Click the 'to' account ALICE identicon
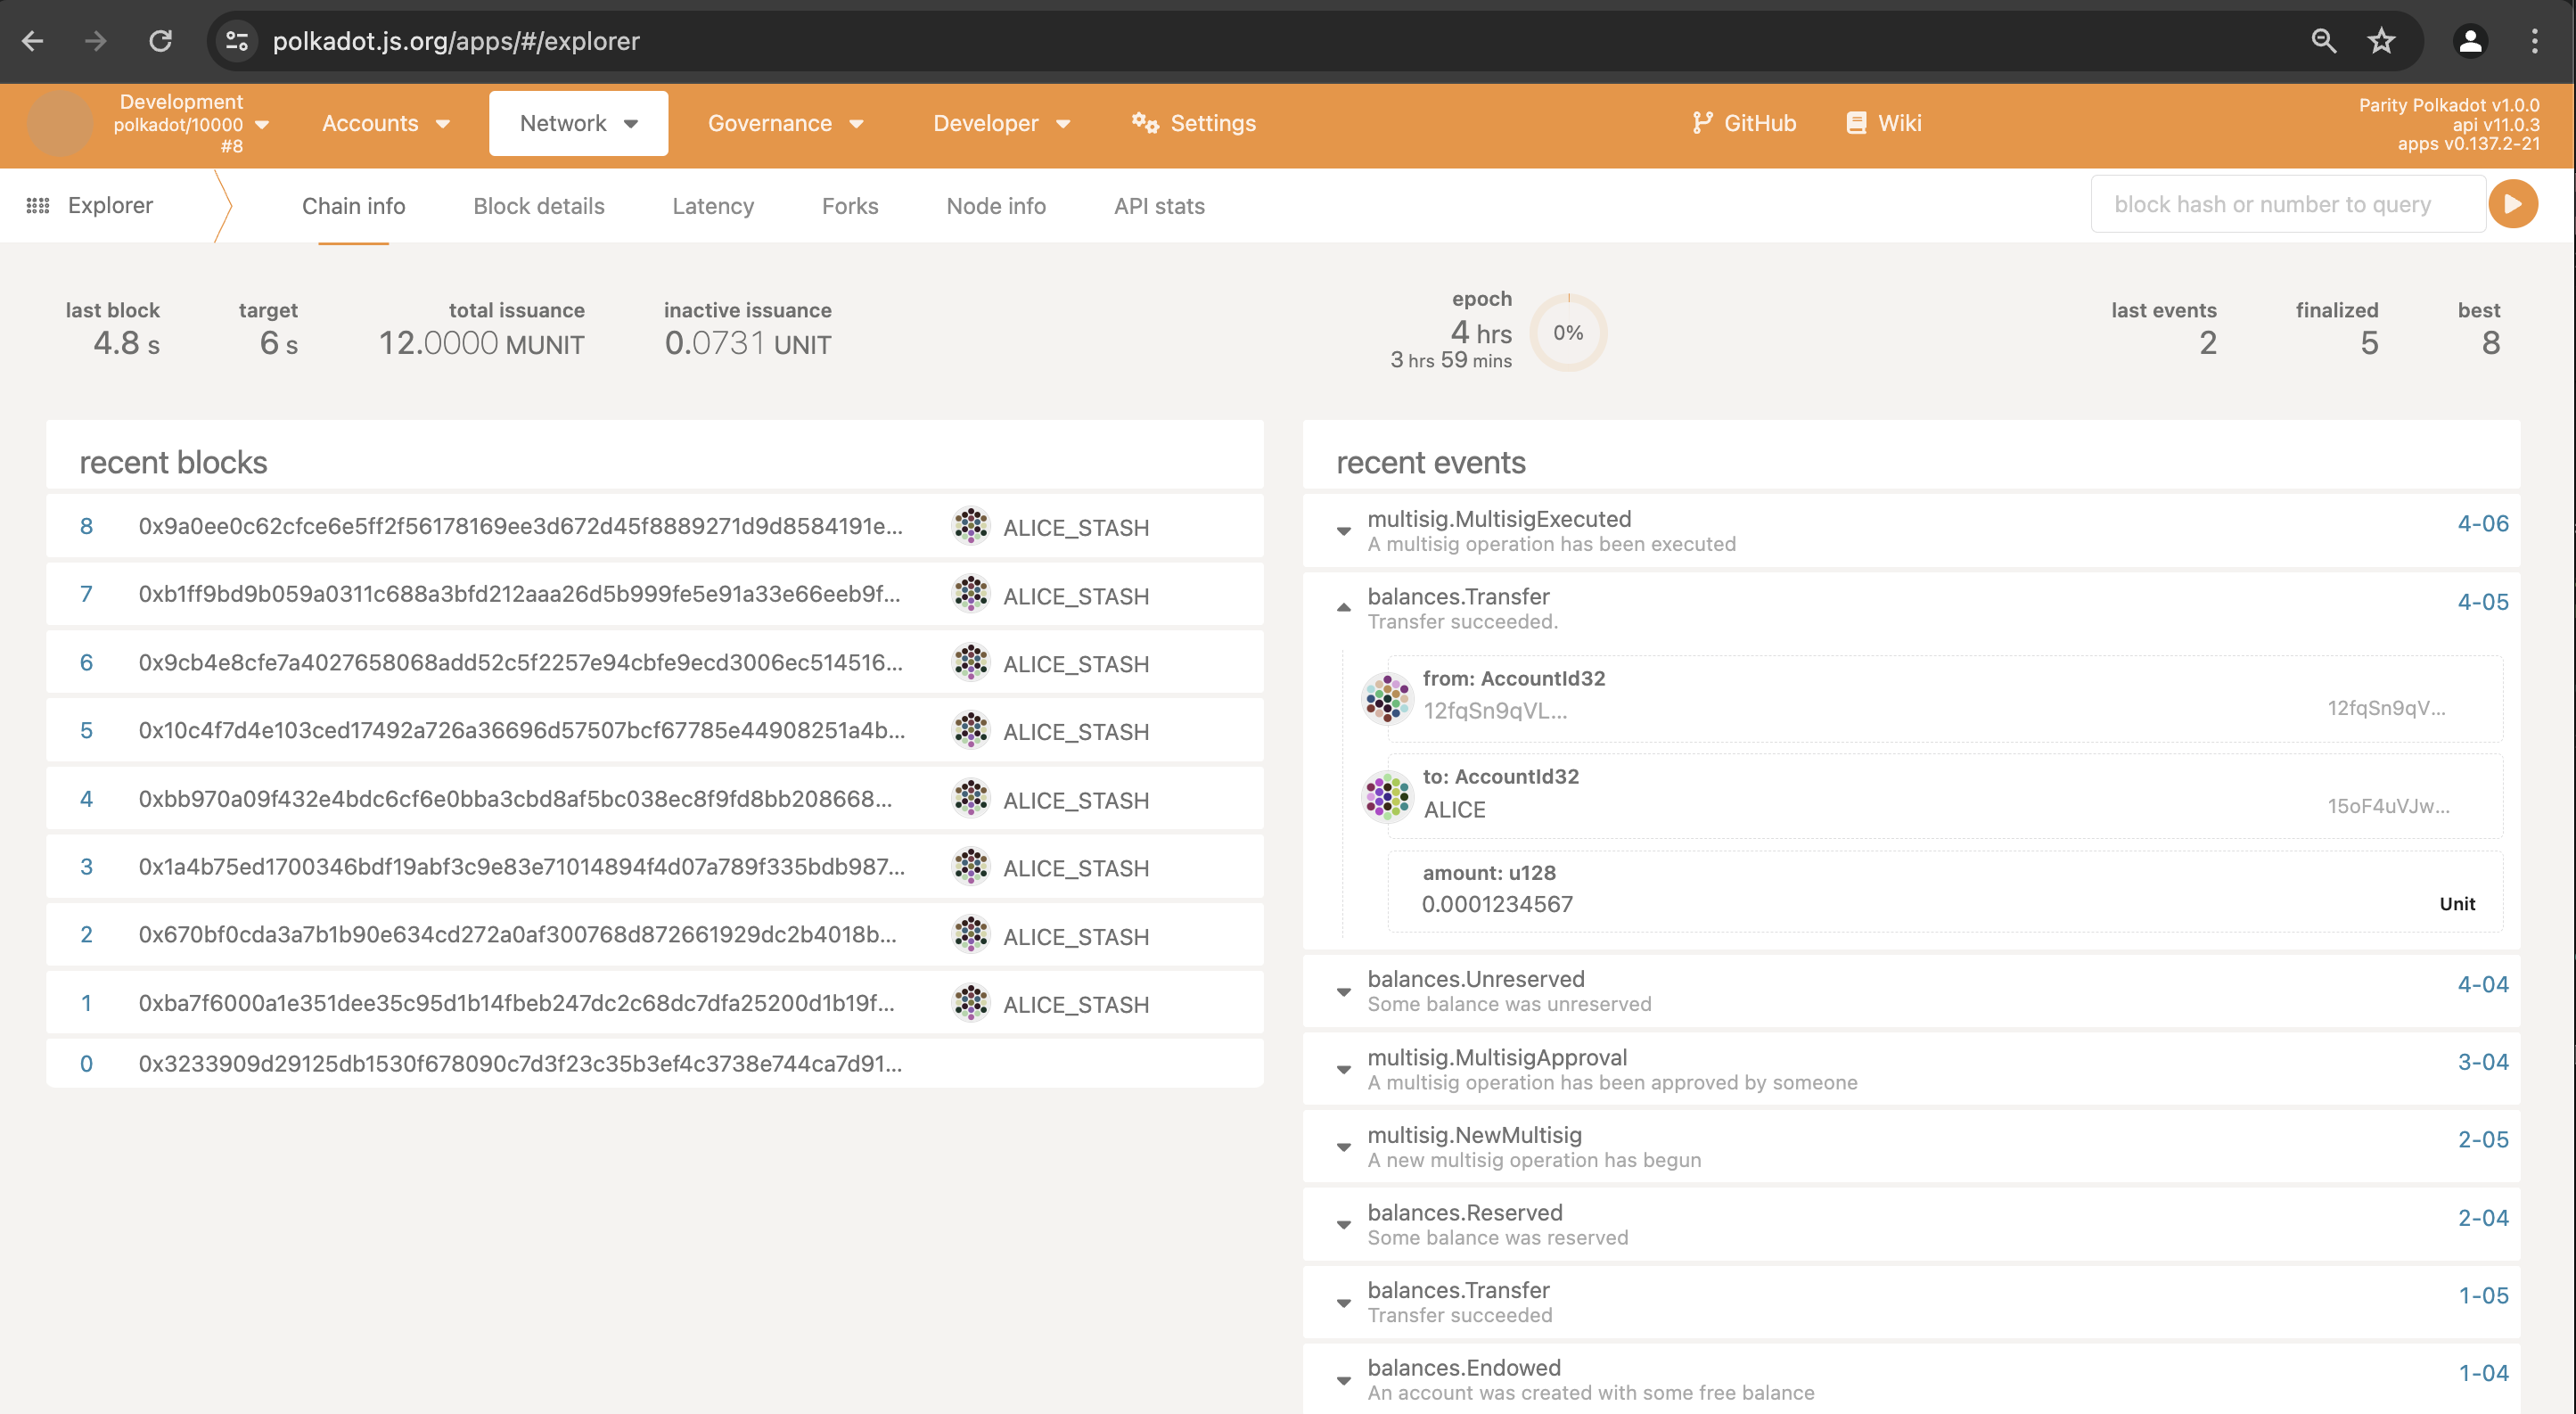Viewport: 2576px width, 1414px height. [1387, 796]
